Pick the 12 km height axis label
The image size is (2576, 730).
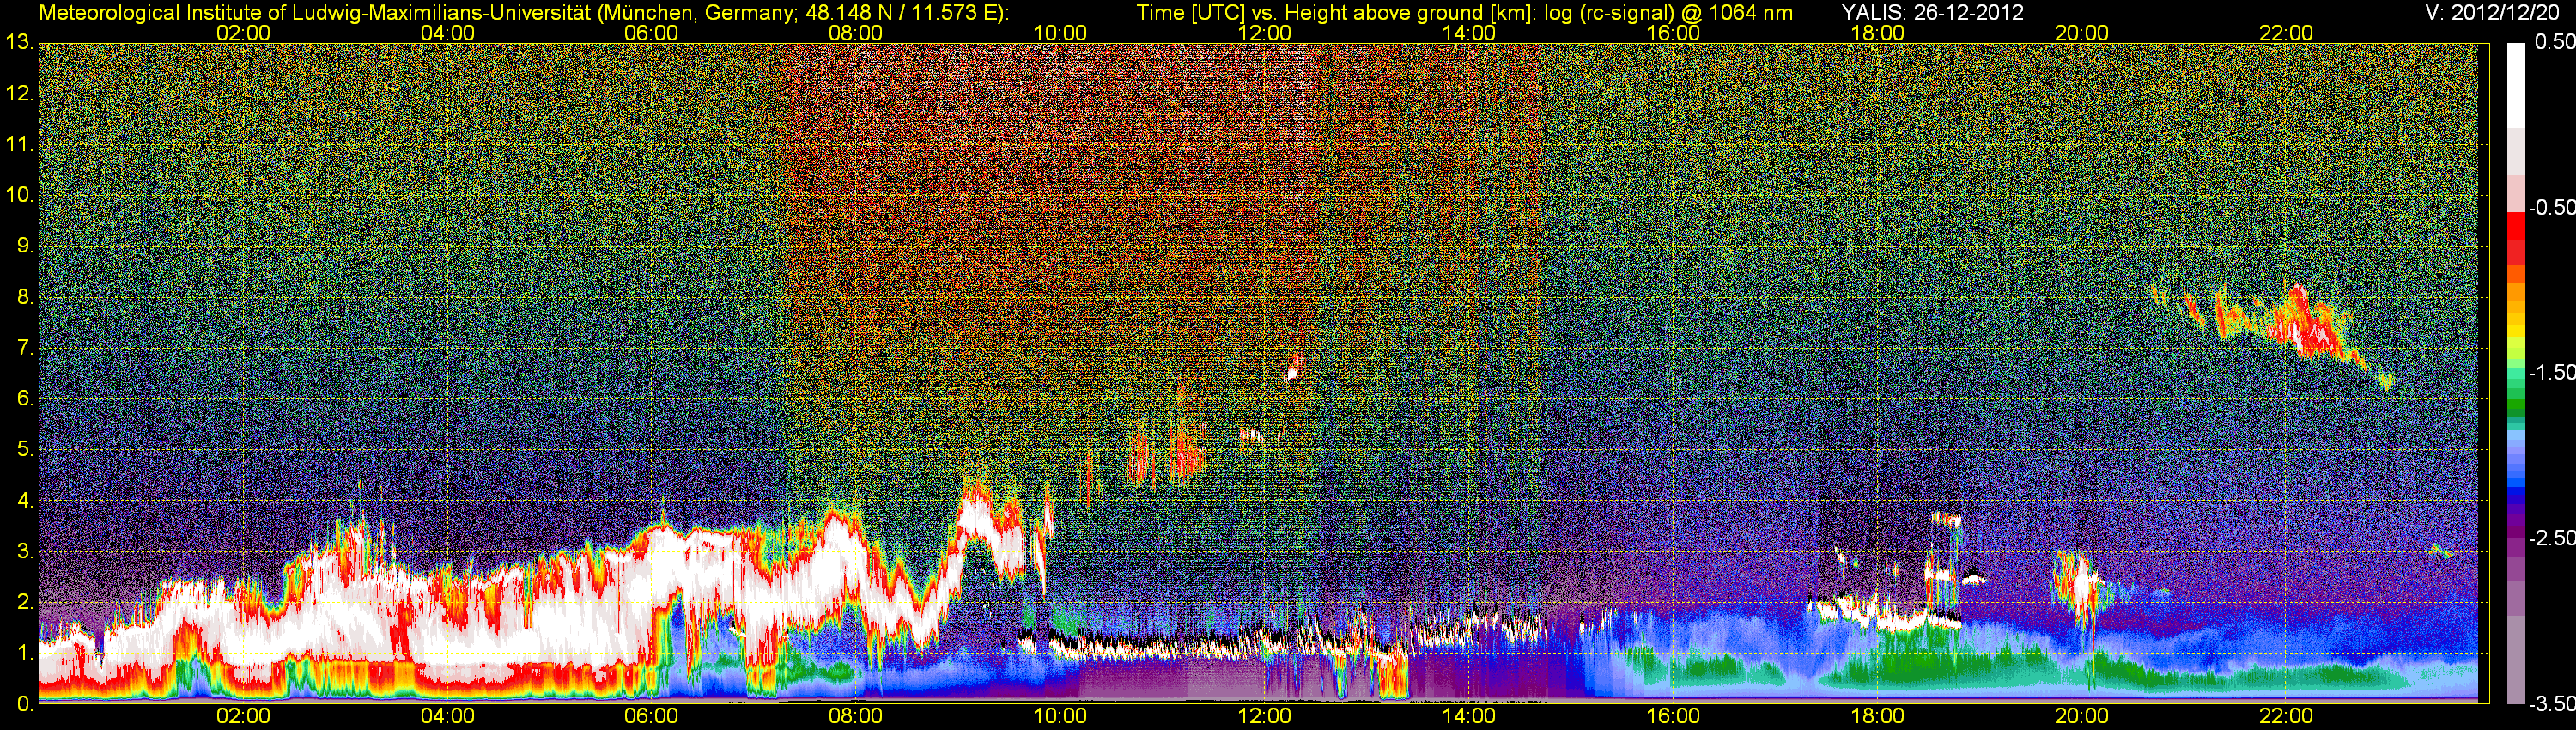(19, 94)
